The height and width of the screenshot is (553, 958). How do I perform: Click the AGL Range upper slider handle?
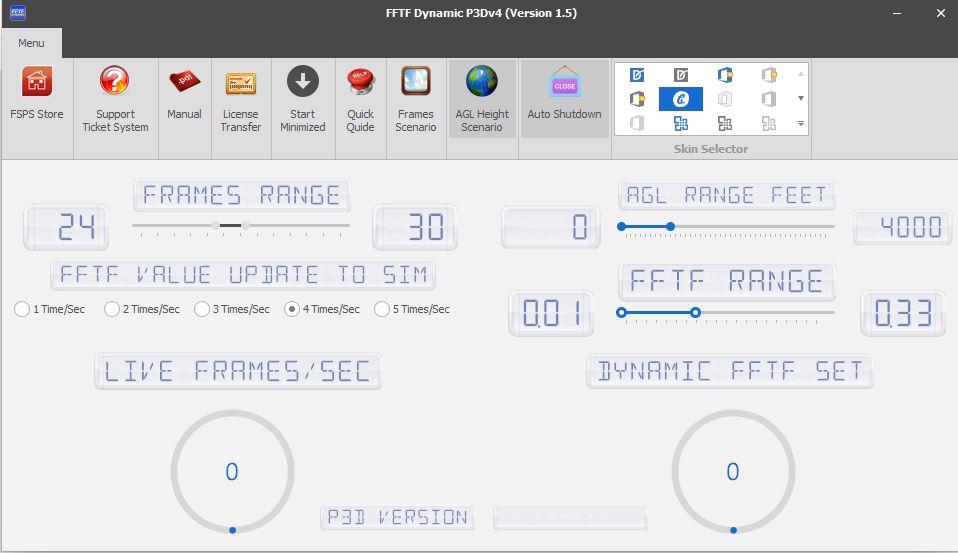(670, 227)
